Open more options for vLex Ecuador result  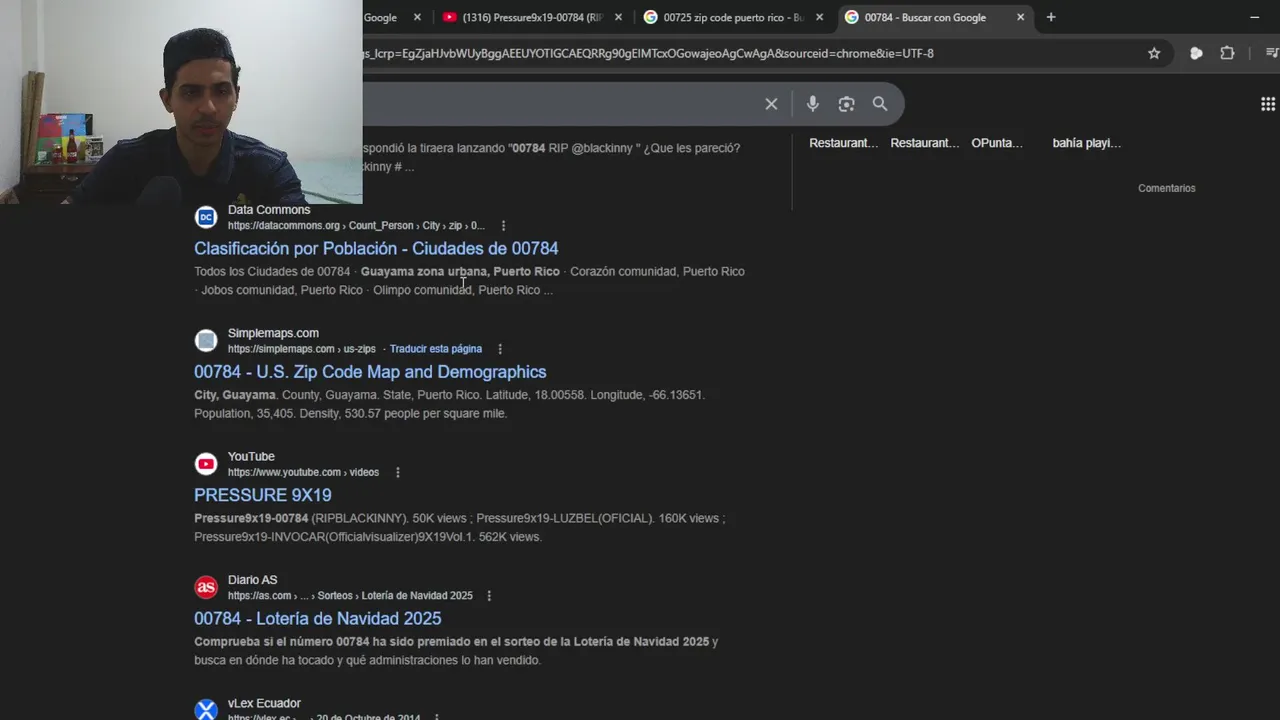437,717
